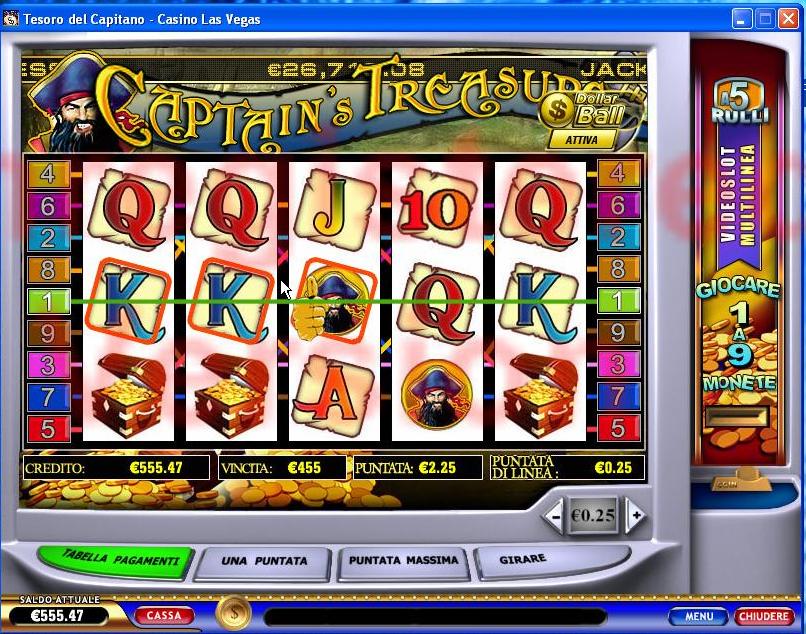
Task: Click the Una Puntata button
Action: coord(264,561)
